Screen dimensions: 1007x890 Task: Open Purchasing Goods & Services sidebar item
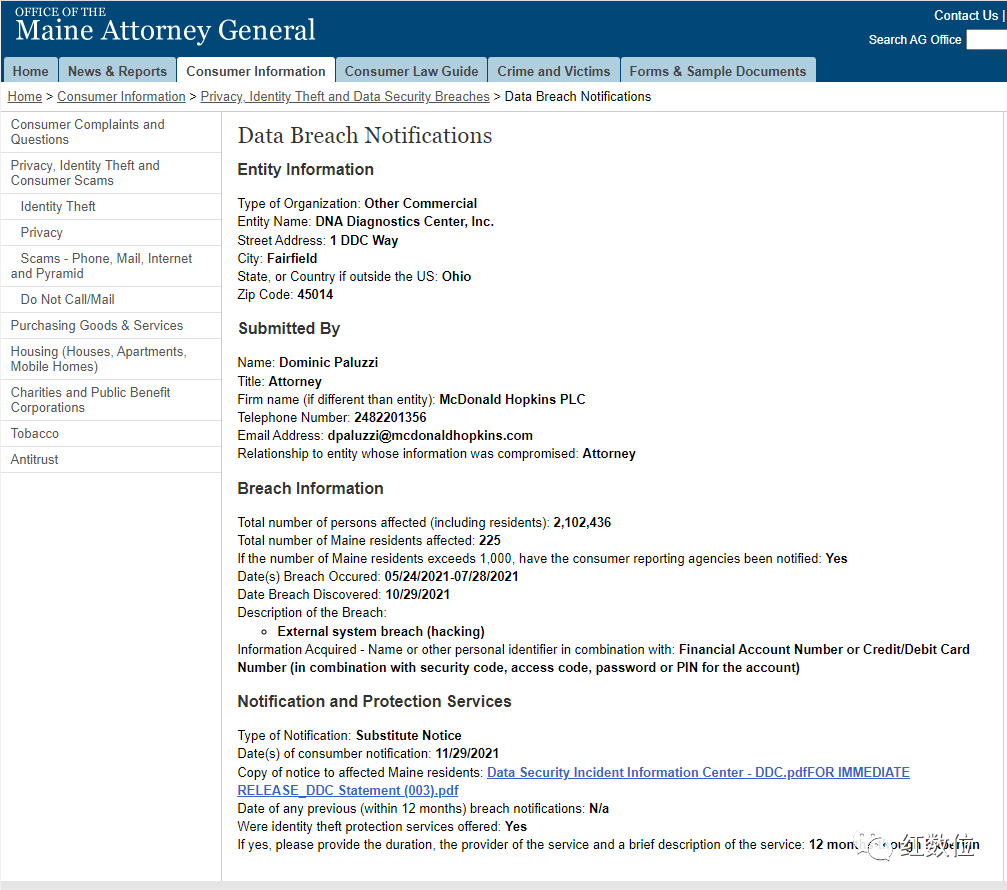click(x=111, y=326)
